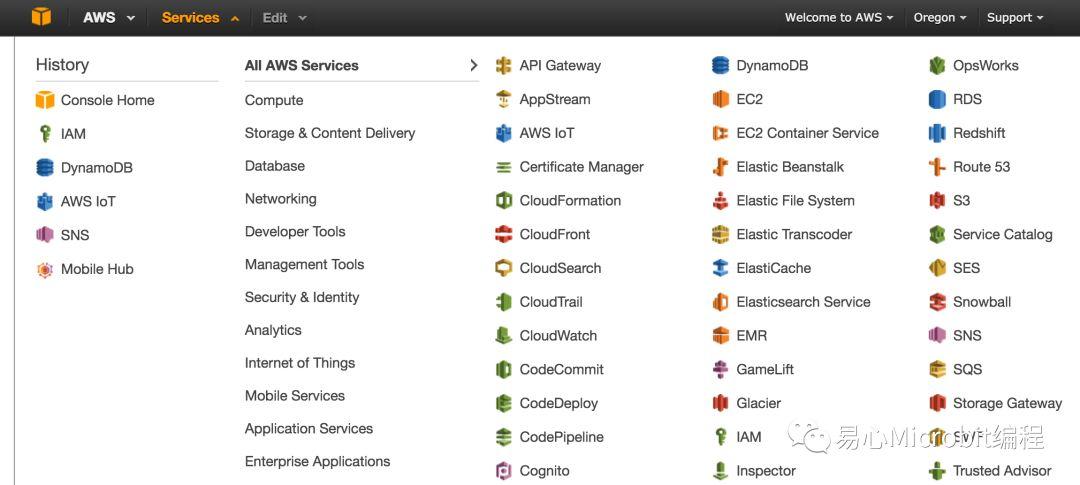Click the Route 53 icon
This screenshot has height=485, width=1080.
[937, 167]
